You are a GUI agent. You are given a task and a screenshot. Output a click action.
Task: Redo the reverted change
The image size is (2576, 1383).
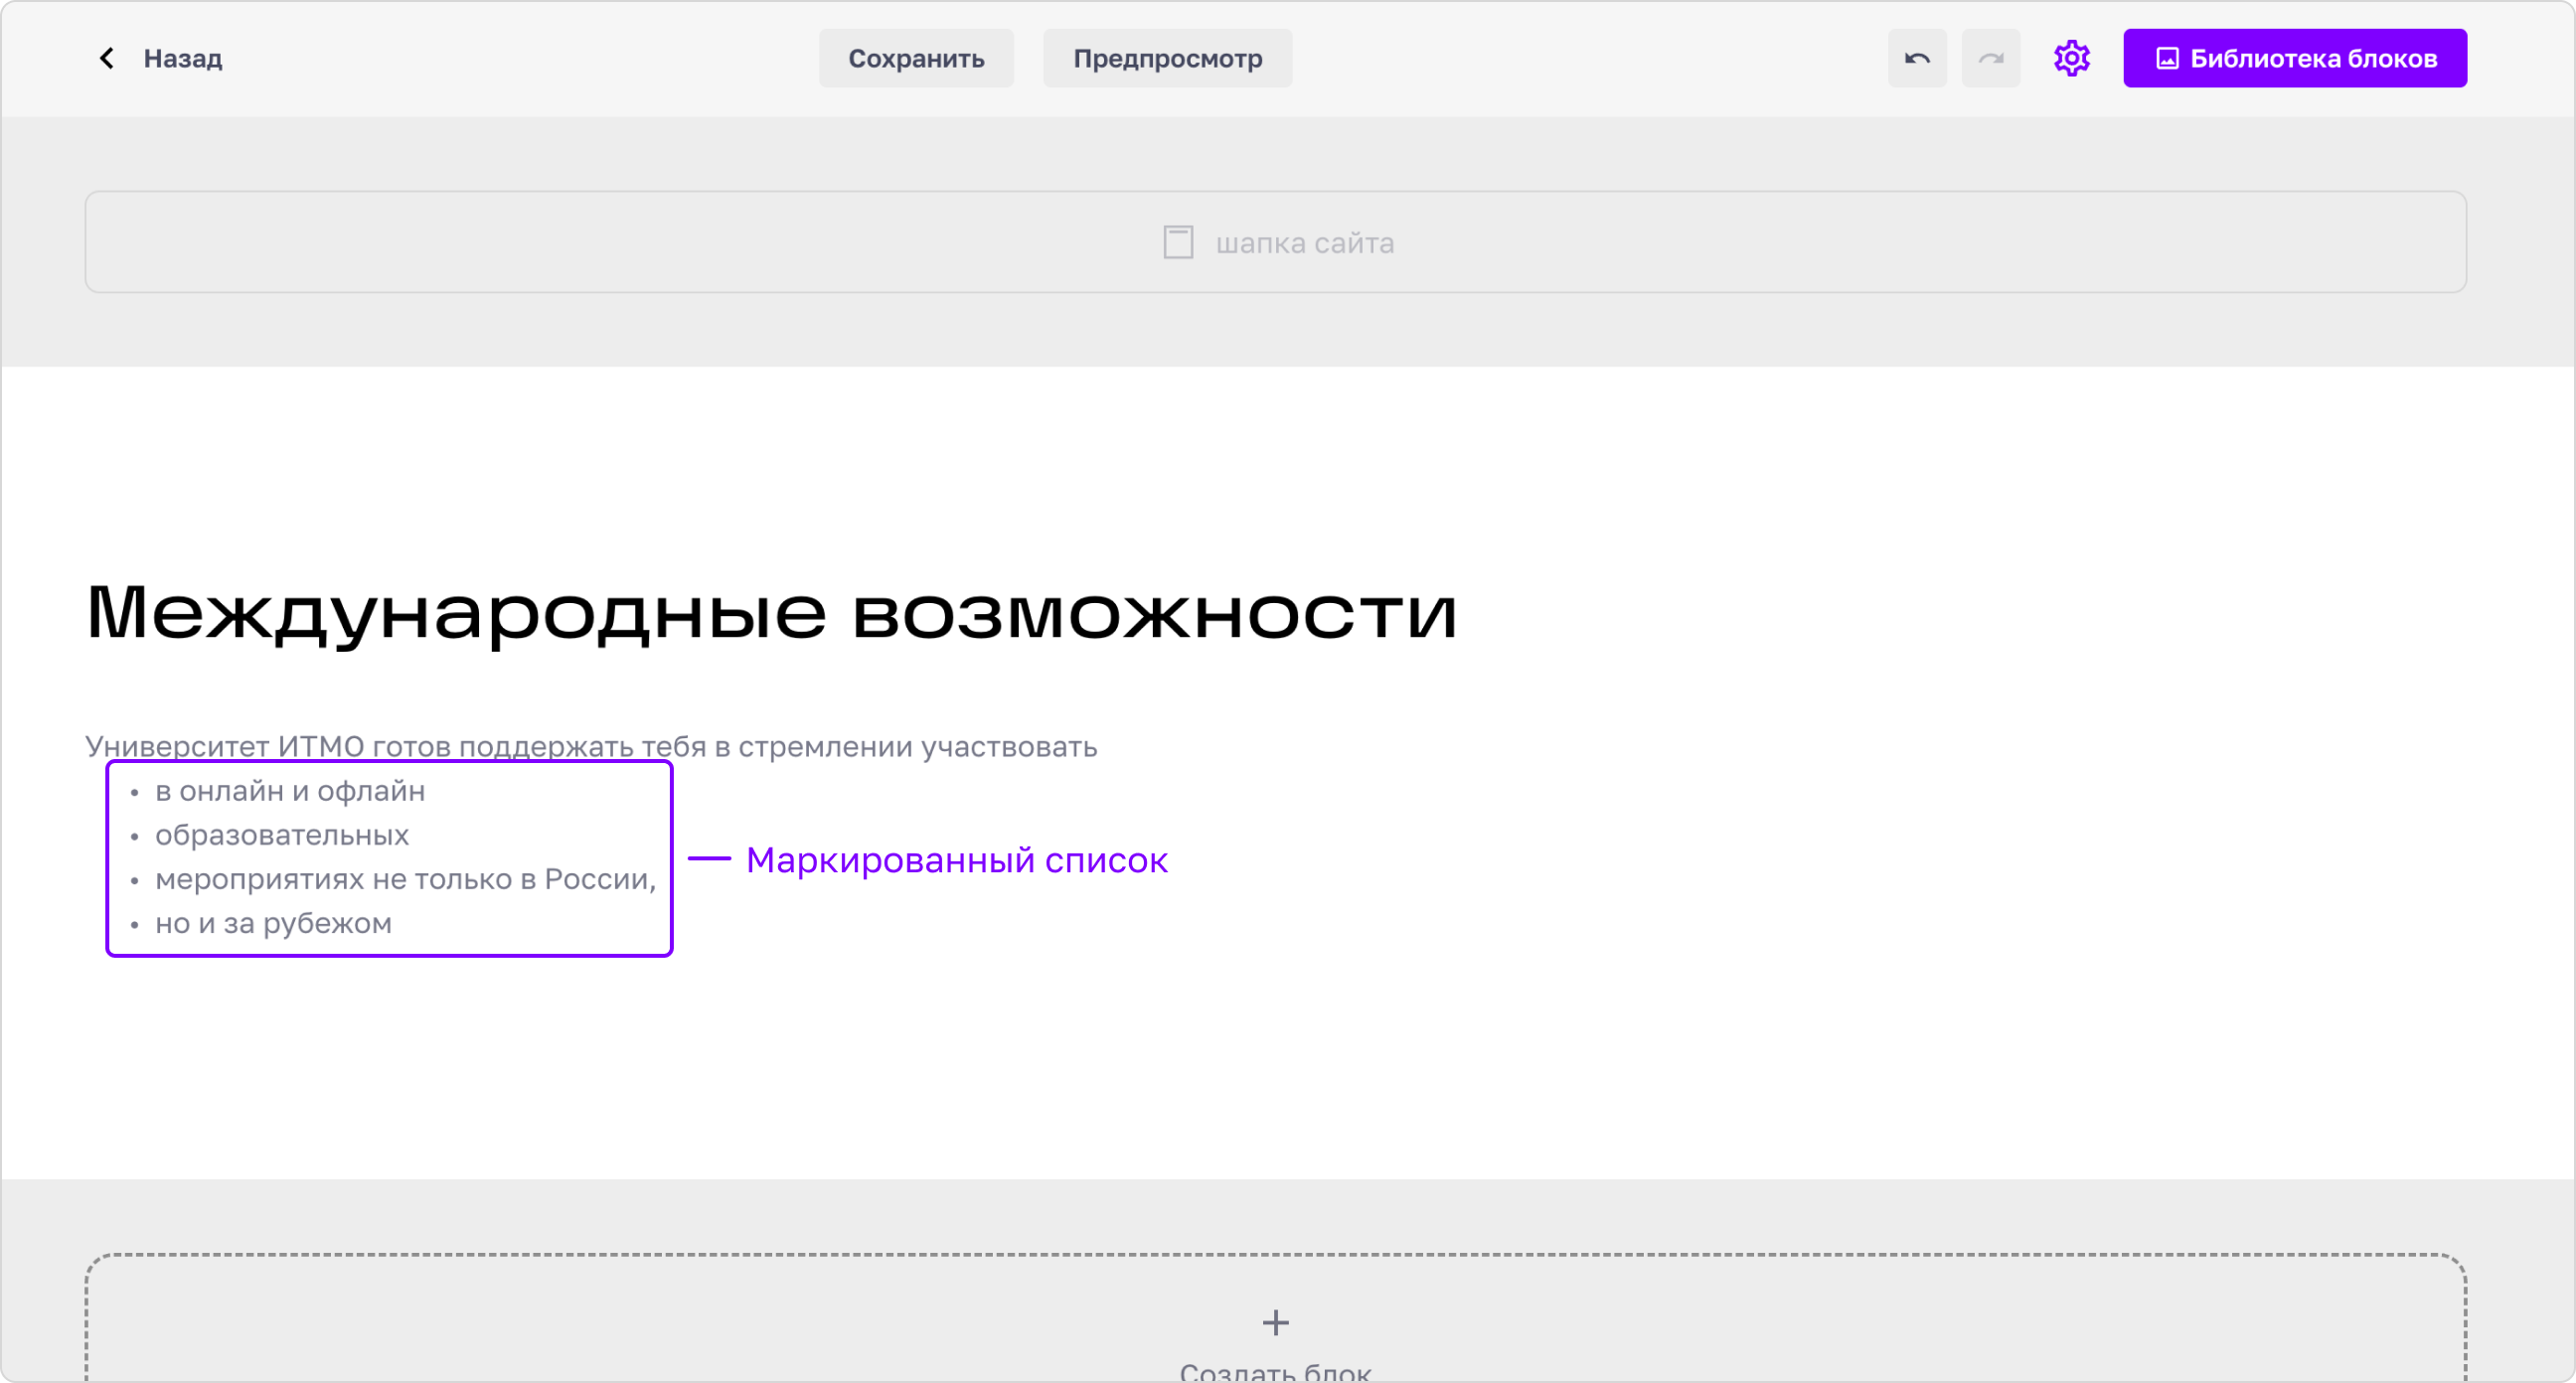(1991, 58)
